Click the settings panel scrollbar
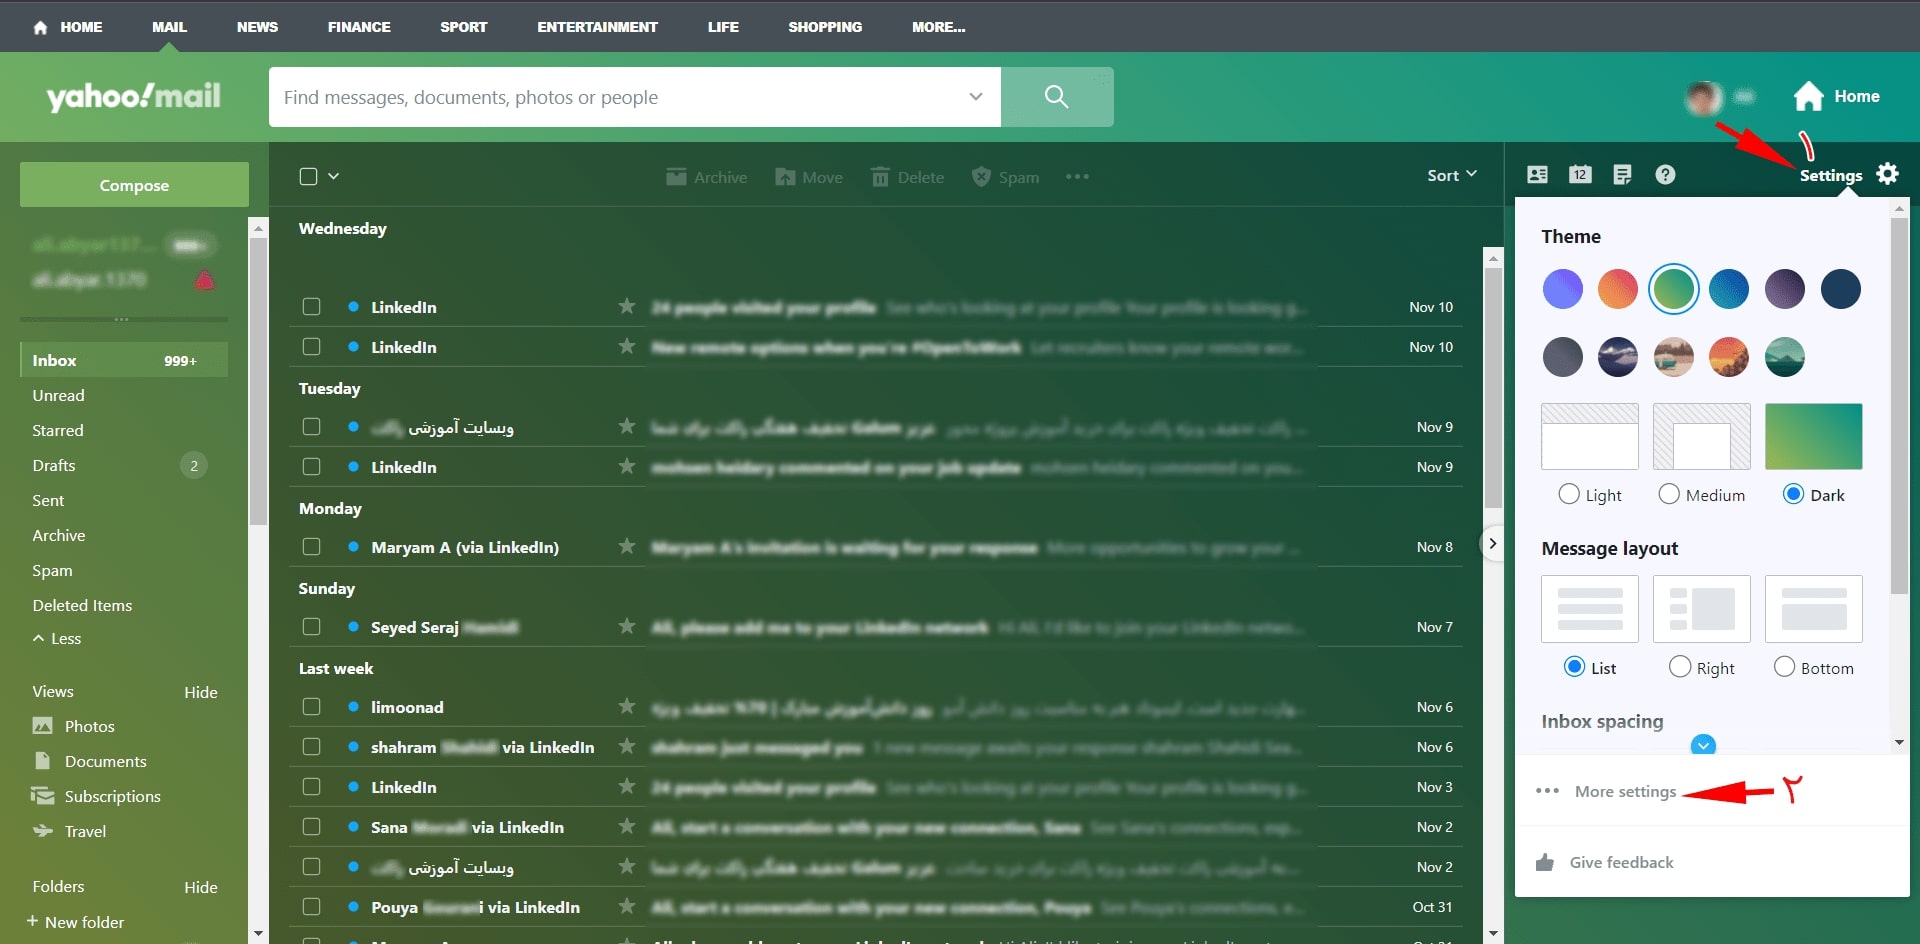The width and height of the screenshot is (1920, 944). click(x=1899, y=406)
